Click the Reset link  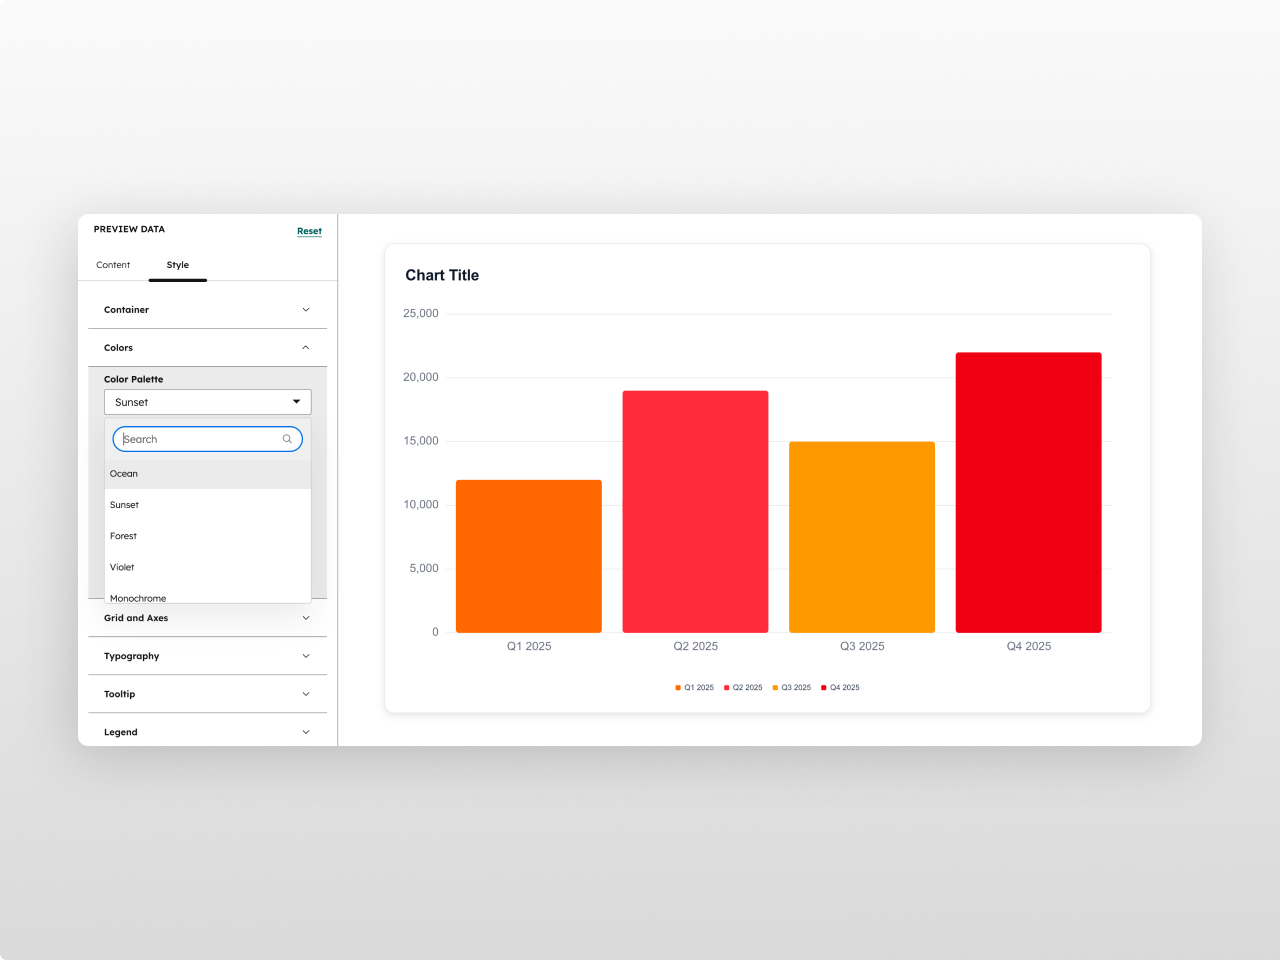click(309, 231)
